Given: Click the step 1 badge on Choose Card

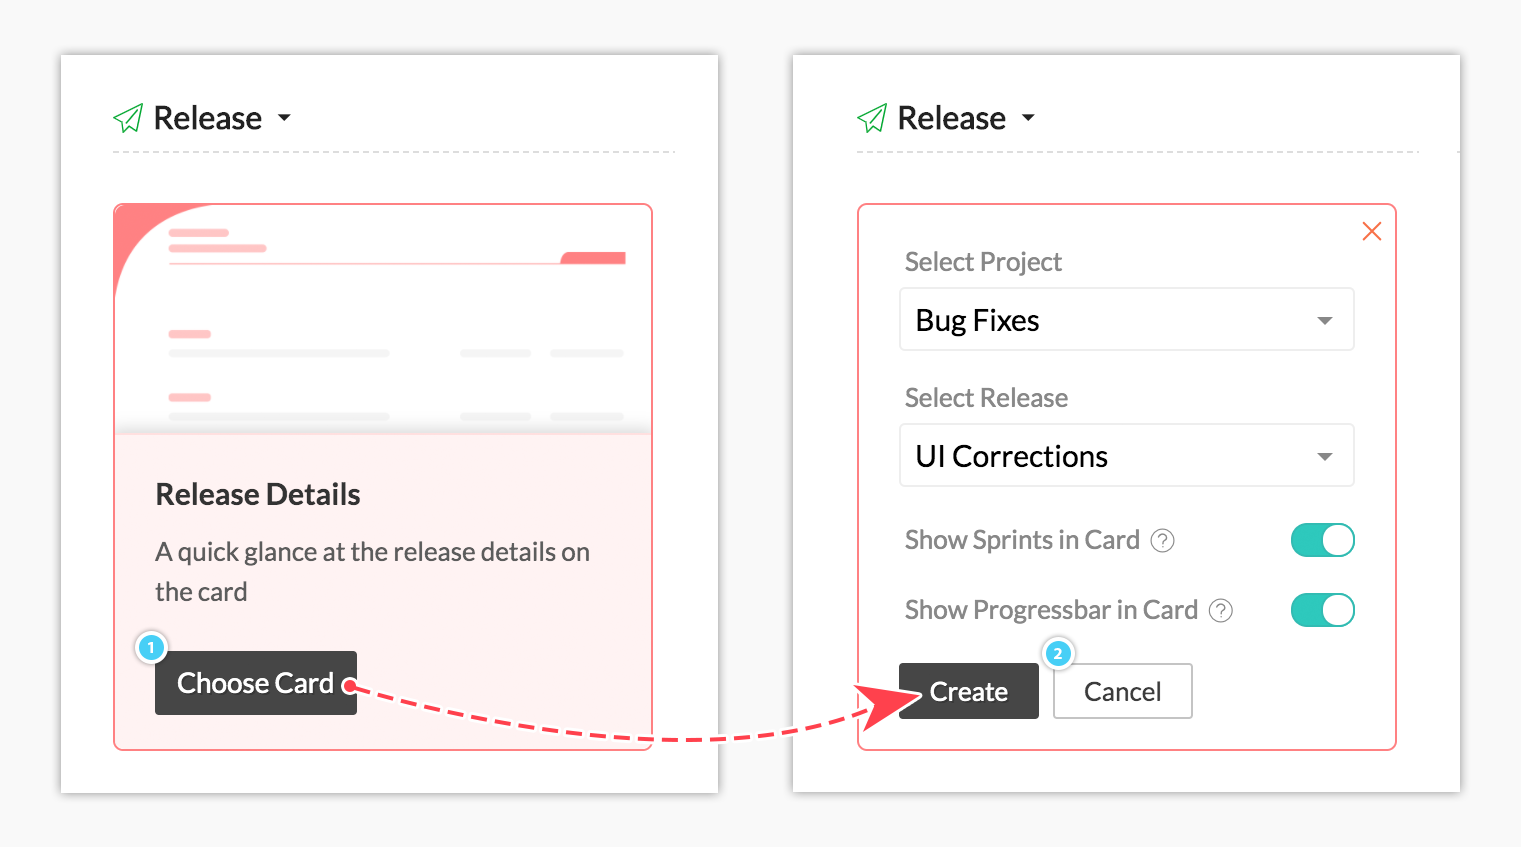Looking at the screenshot, I should [x=151, y=648].
